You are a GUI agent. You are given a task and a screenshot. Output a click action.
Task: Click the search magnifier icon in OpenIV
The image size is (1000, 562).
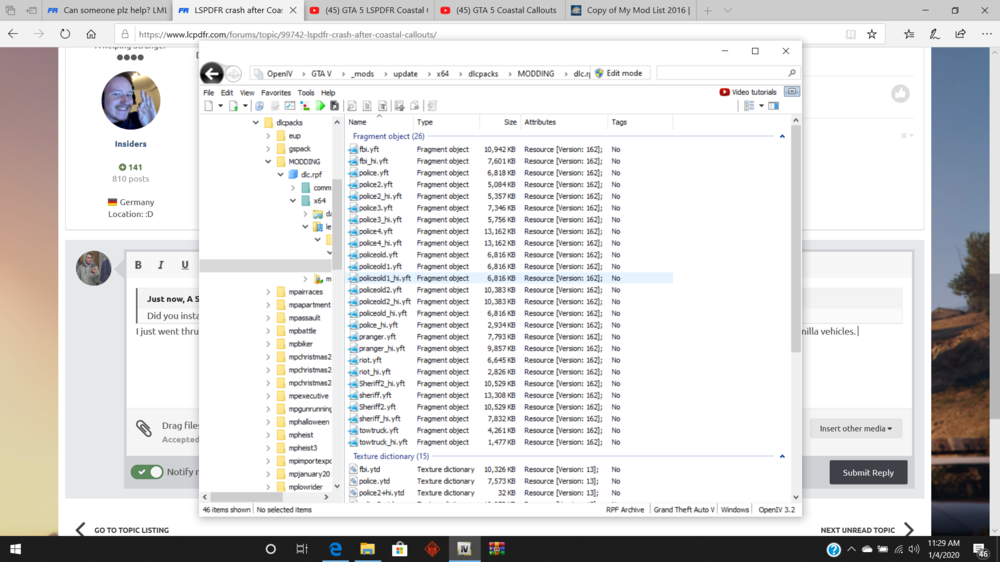coord(791,73)
